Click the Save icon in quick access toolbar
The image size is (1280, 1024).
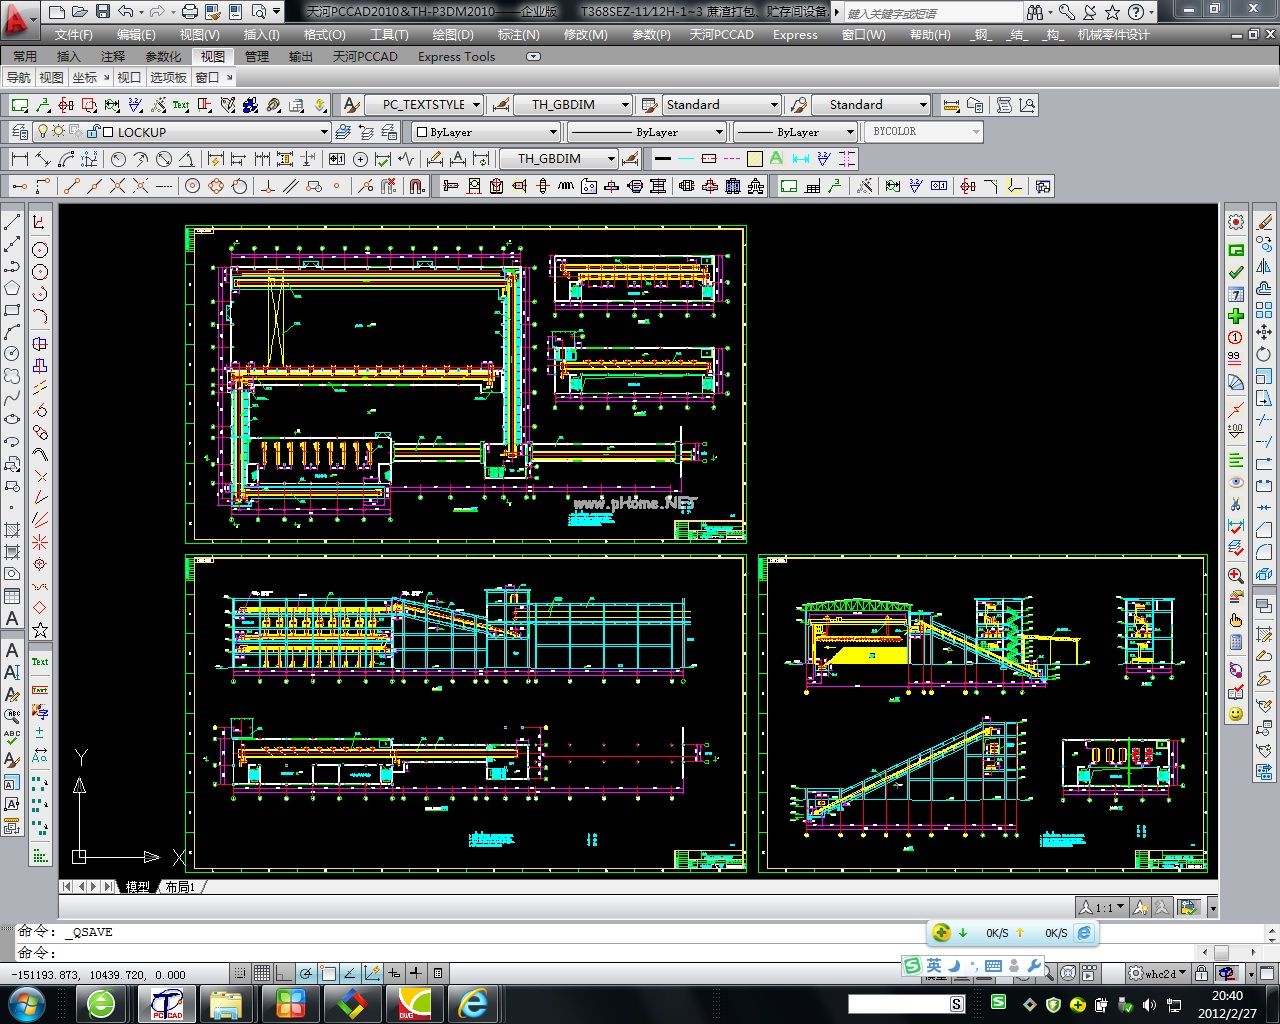tap(103, 12)
